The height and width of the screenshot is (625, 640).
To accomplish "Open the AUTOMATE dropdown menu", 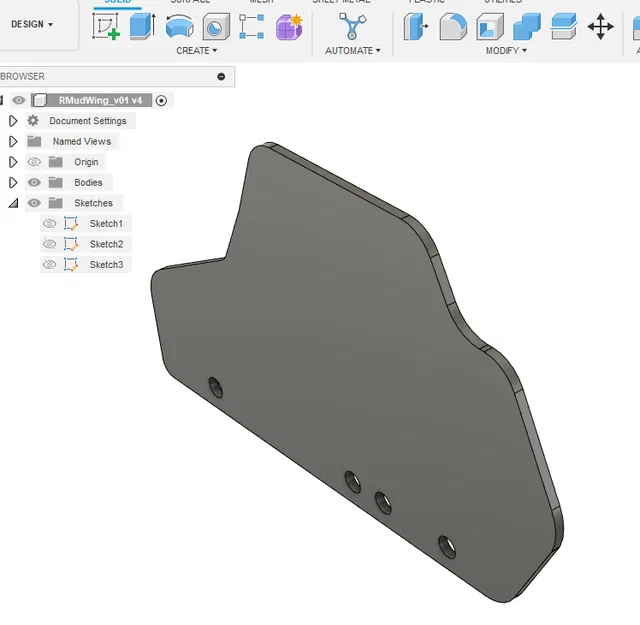I will [x=353, y=51].
